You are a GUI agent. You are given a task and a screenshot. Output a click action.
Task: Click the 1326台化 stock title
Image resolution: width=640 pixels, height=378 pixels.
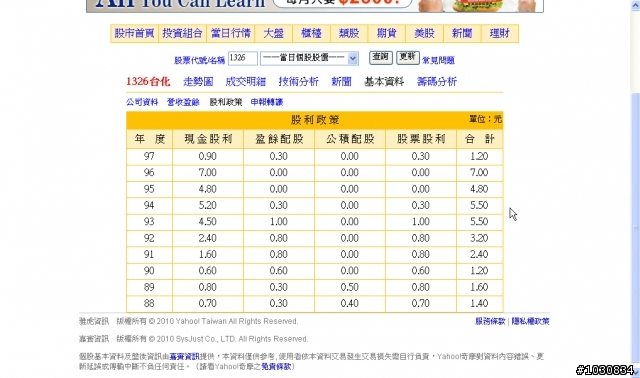pos(148,82)
